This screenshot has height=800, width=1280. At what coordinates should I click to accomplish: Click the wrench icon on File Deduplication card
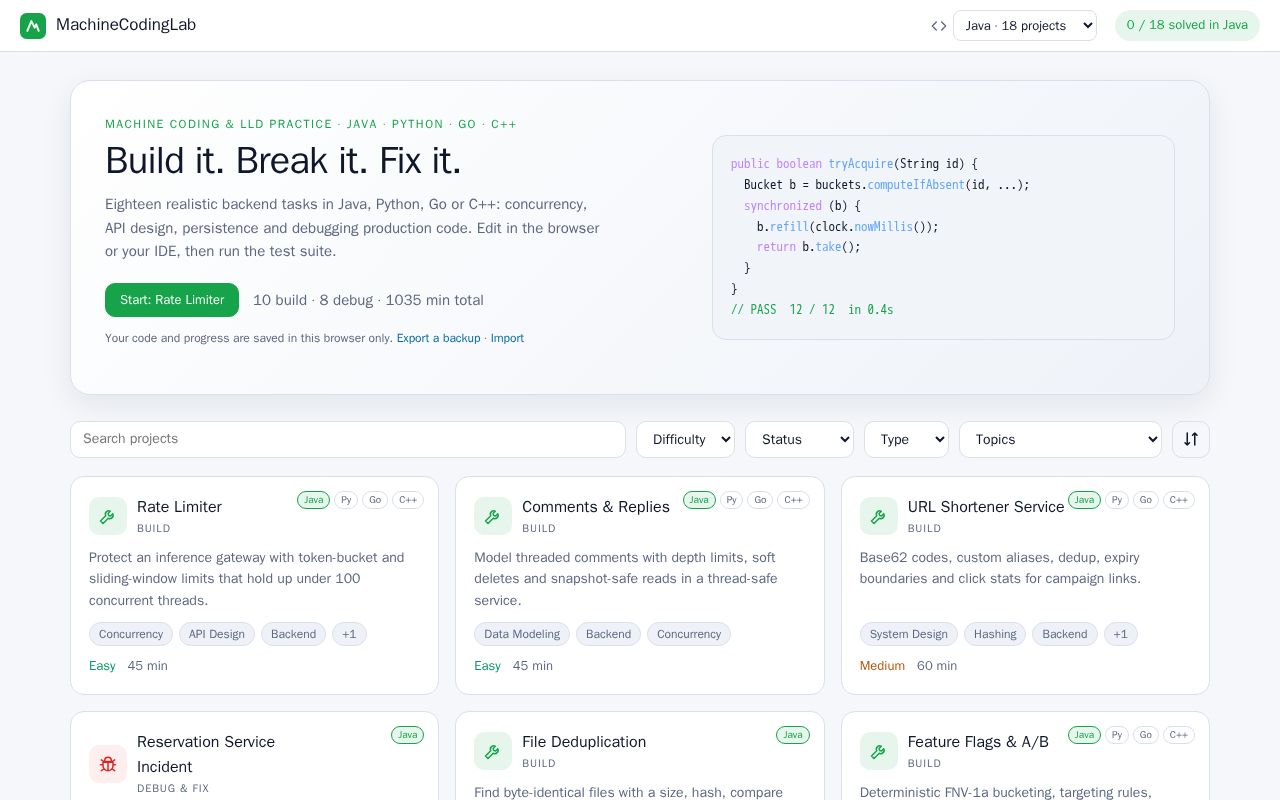click(x=493, y=751)
